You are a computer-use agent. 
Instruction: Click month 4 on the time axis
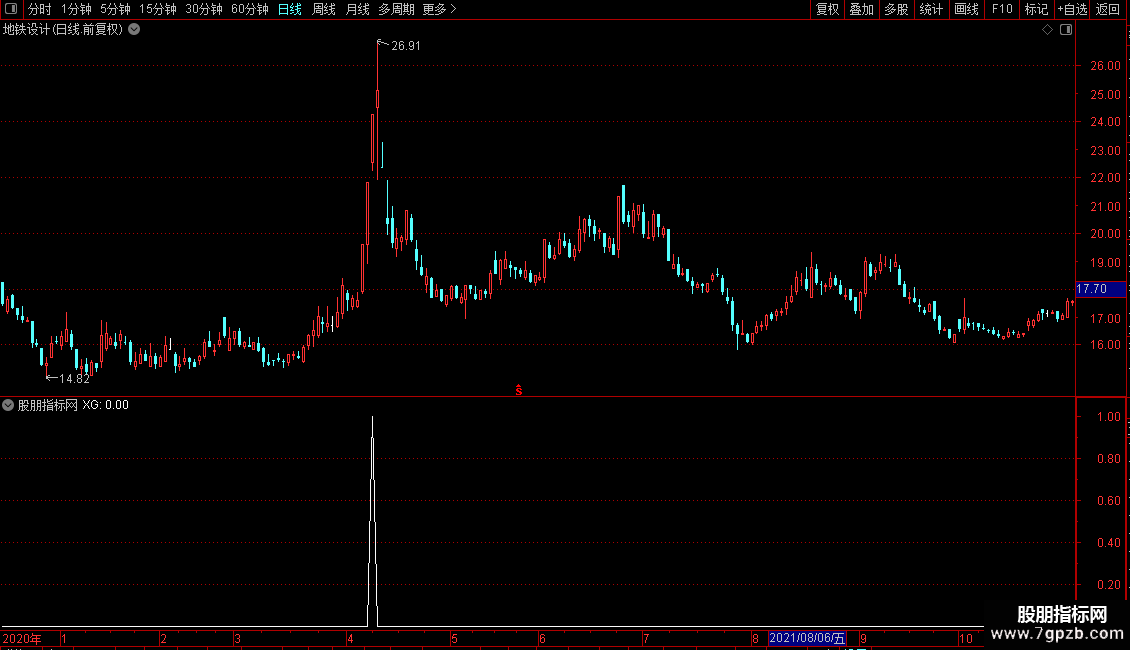coord(350,638)
